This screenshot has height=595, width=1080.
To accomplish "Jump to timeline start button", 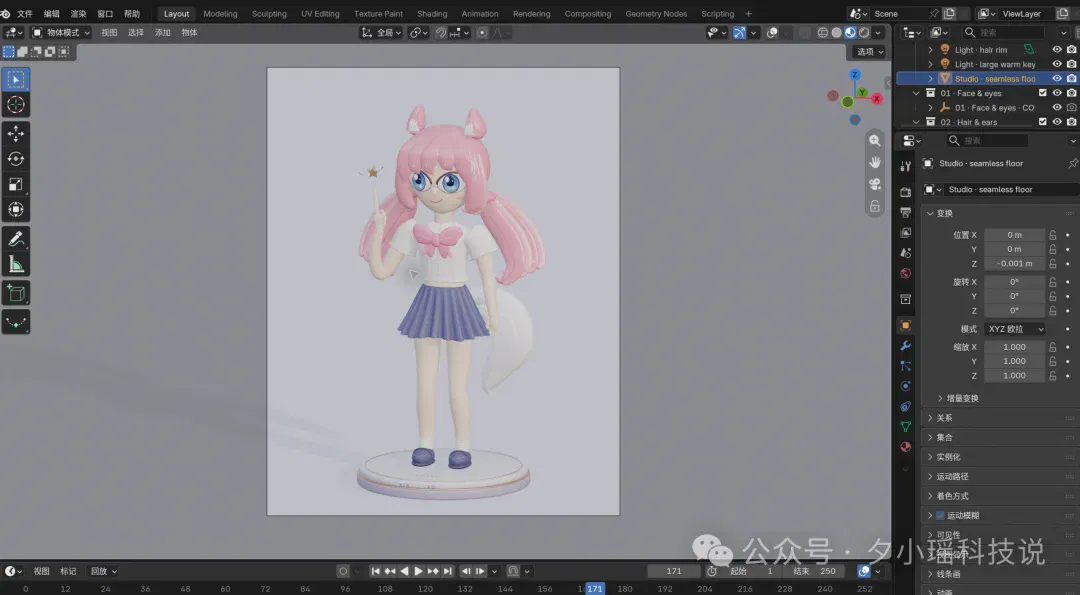I will click(x=375, y=571).
